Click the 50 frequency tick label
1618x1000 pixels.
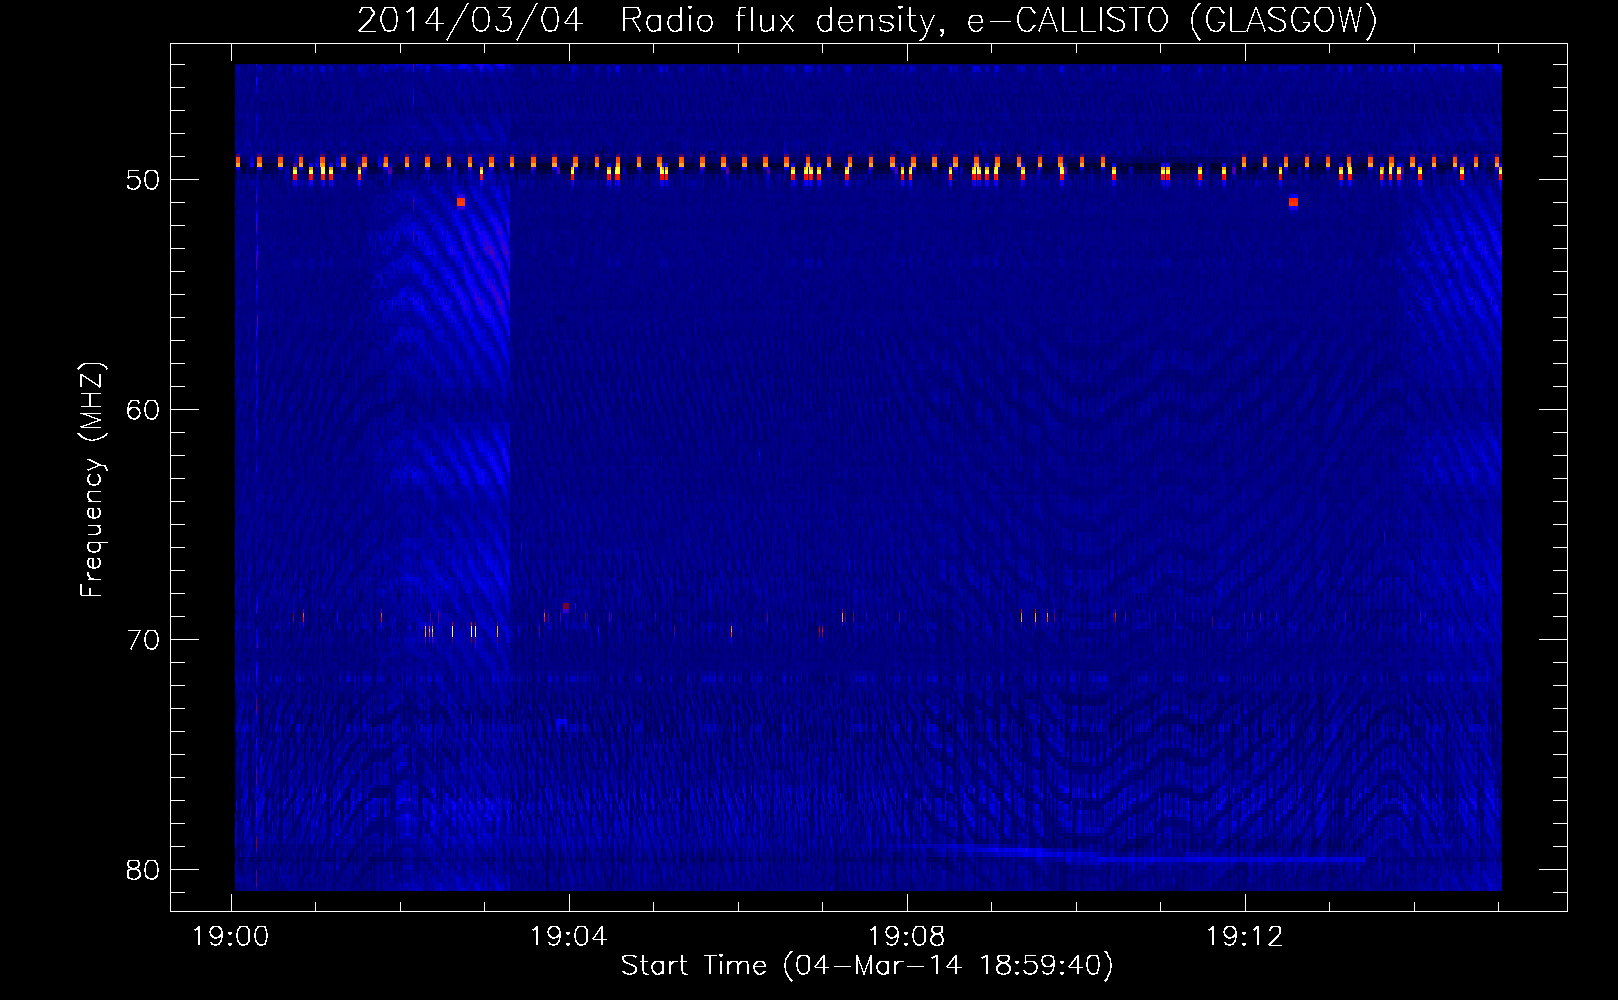pyautogui.click(x=144, y=180)
